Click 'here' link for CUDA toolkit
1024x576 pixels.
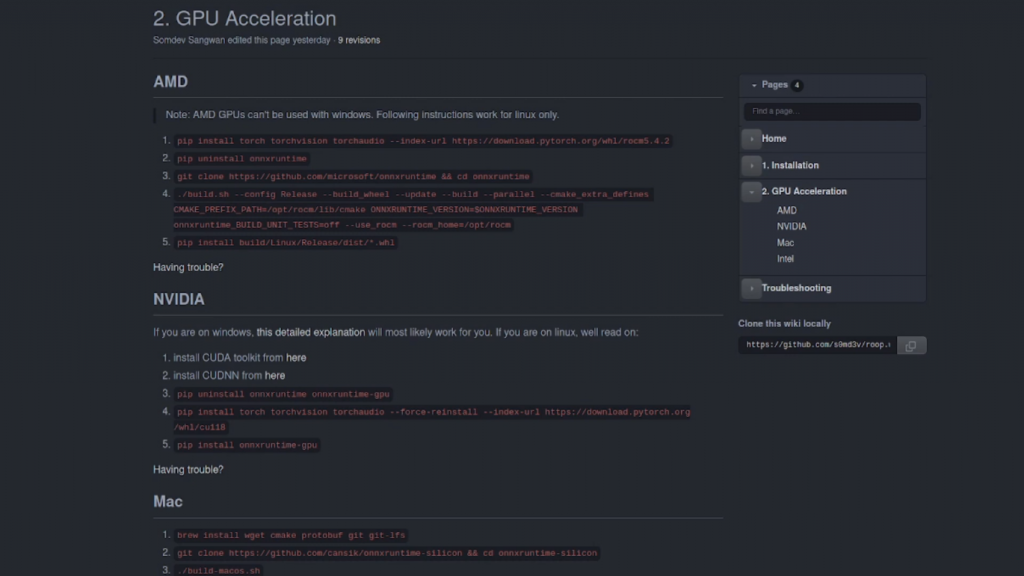(296, 357)
